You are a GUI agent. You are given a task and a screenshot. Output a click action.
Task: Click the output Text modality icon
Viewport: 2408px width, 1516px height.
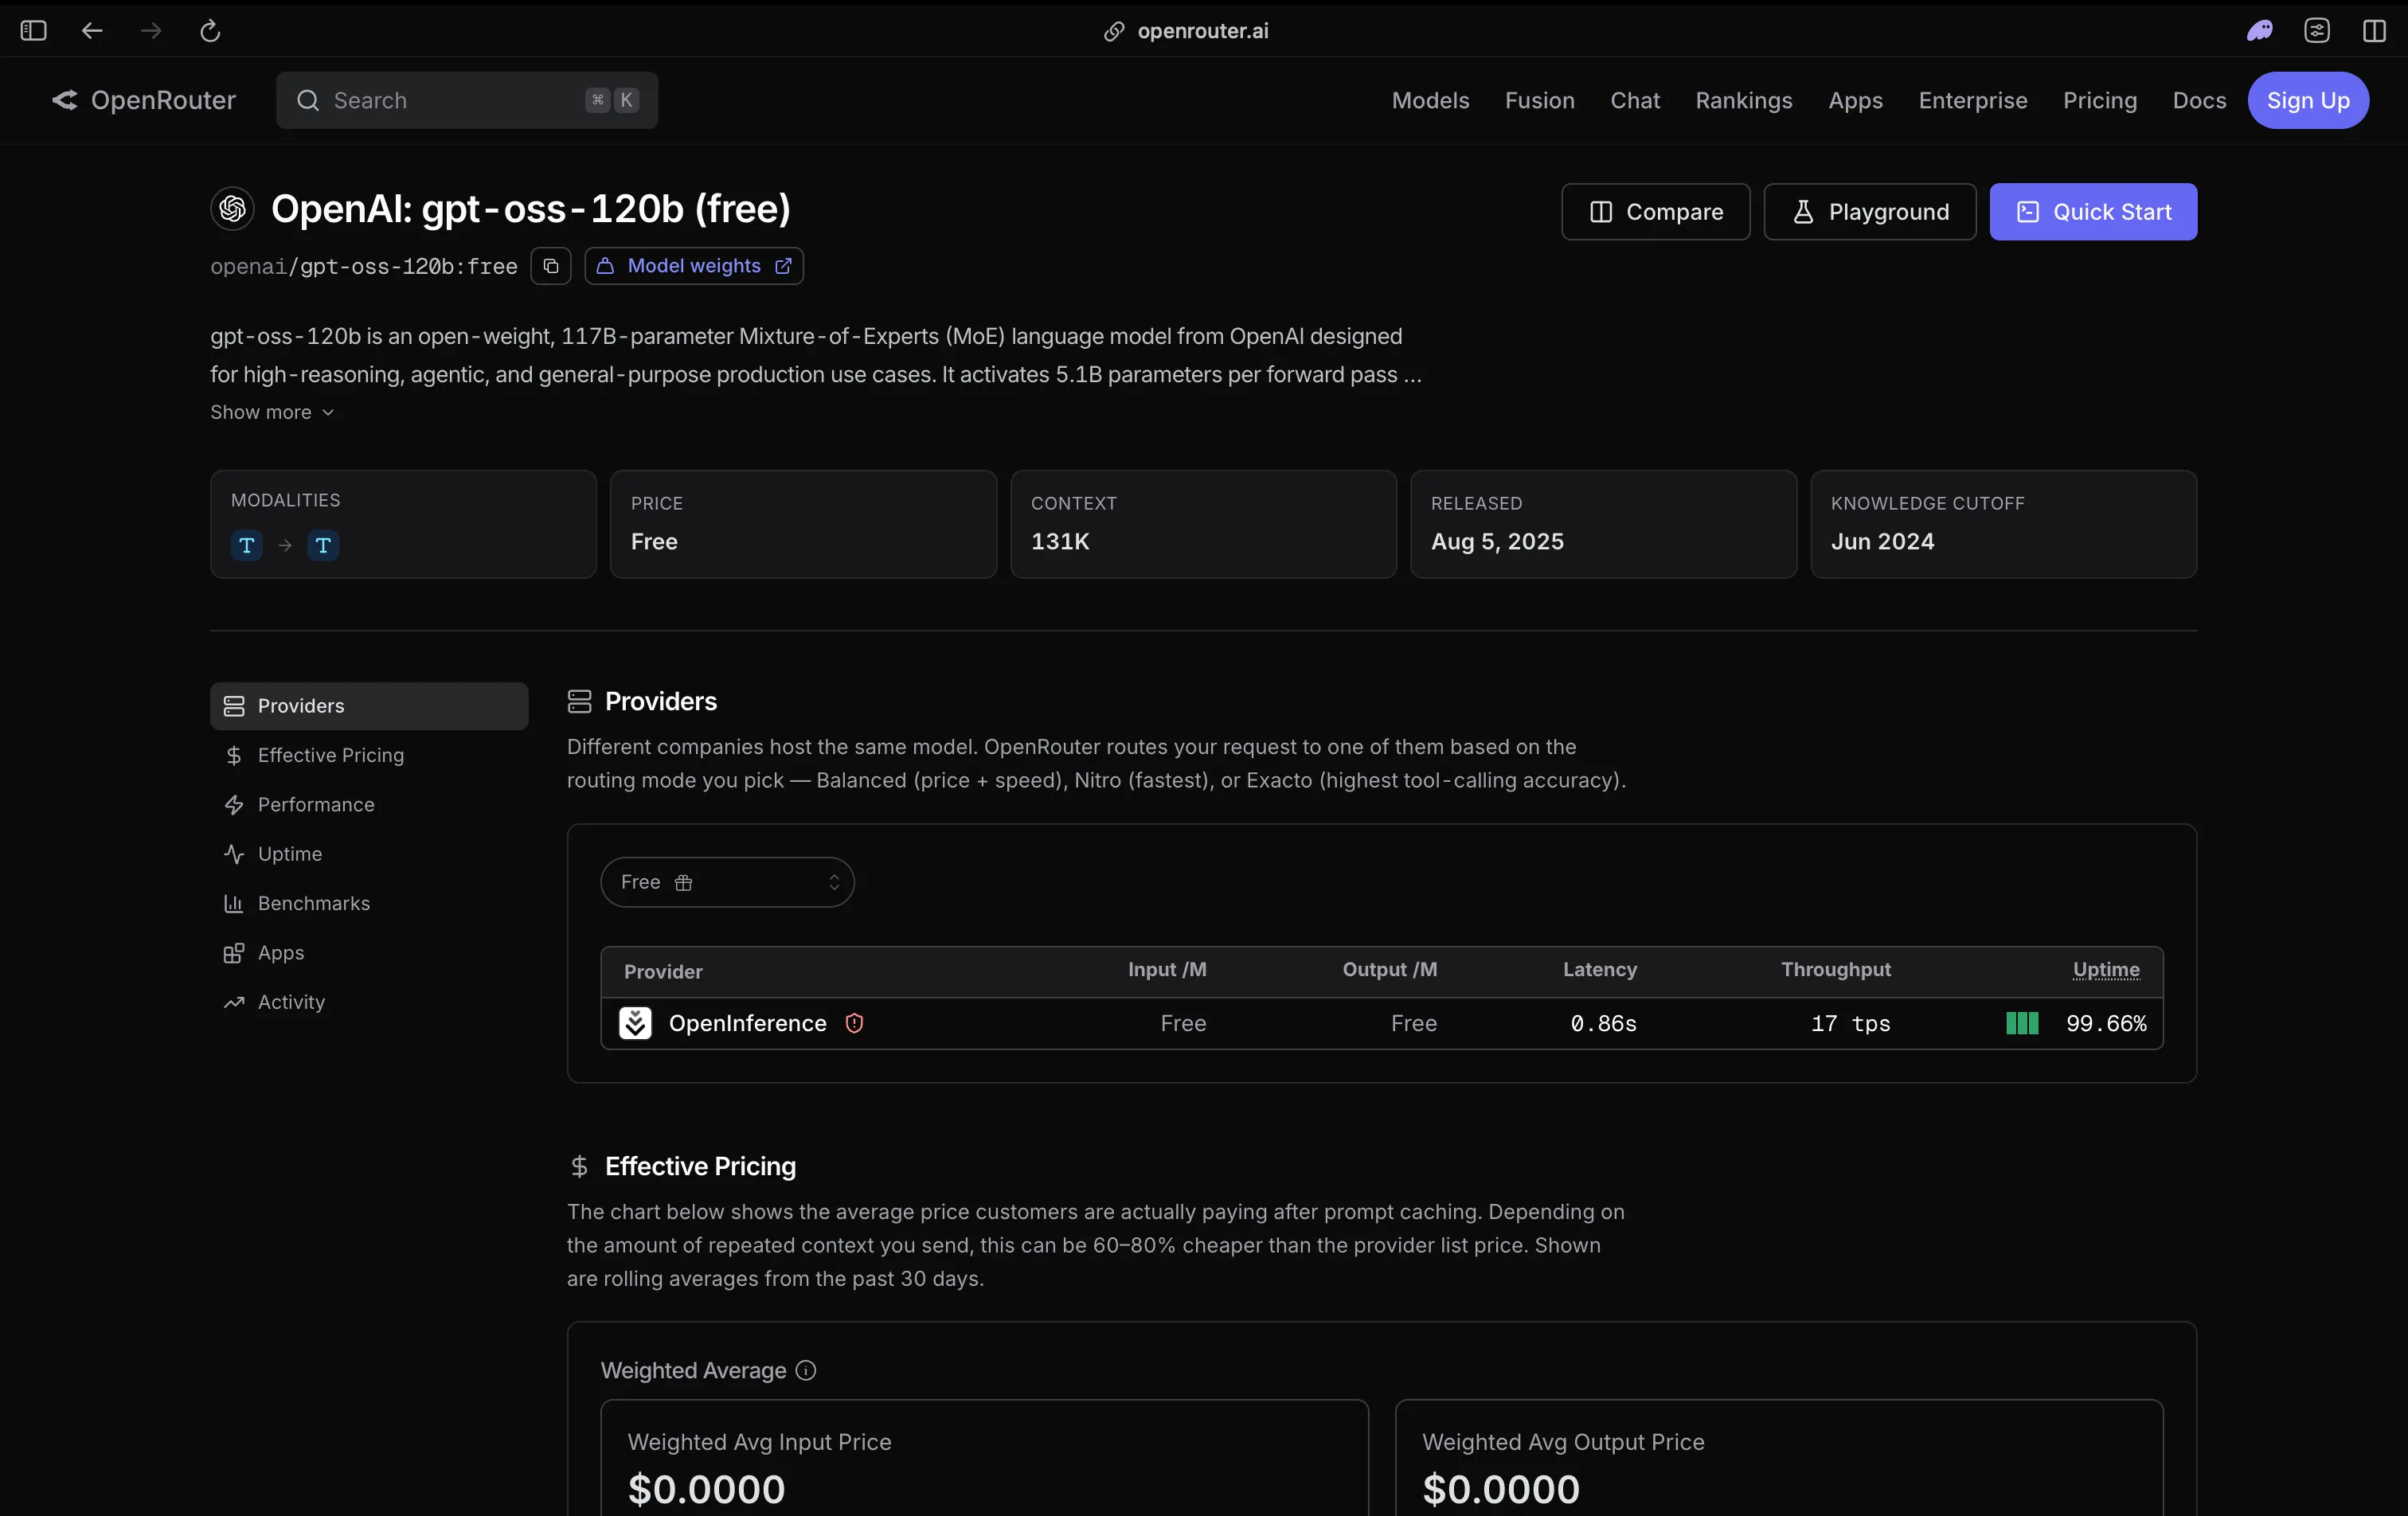click(323, 545)
